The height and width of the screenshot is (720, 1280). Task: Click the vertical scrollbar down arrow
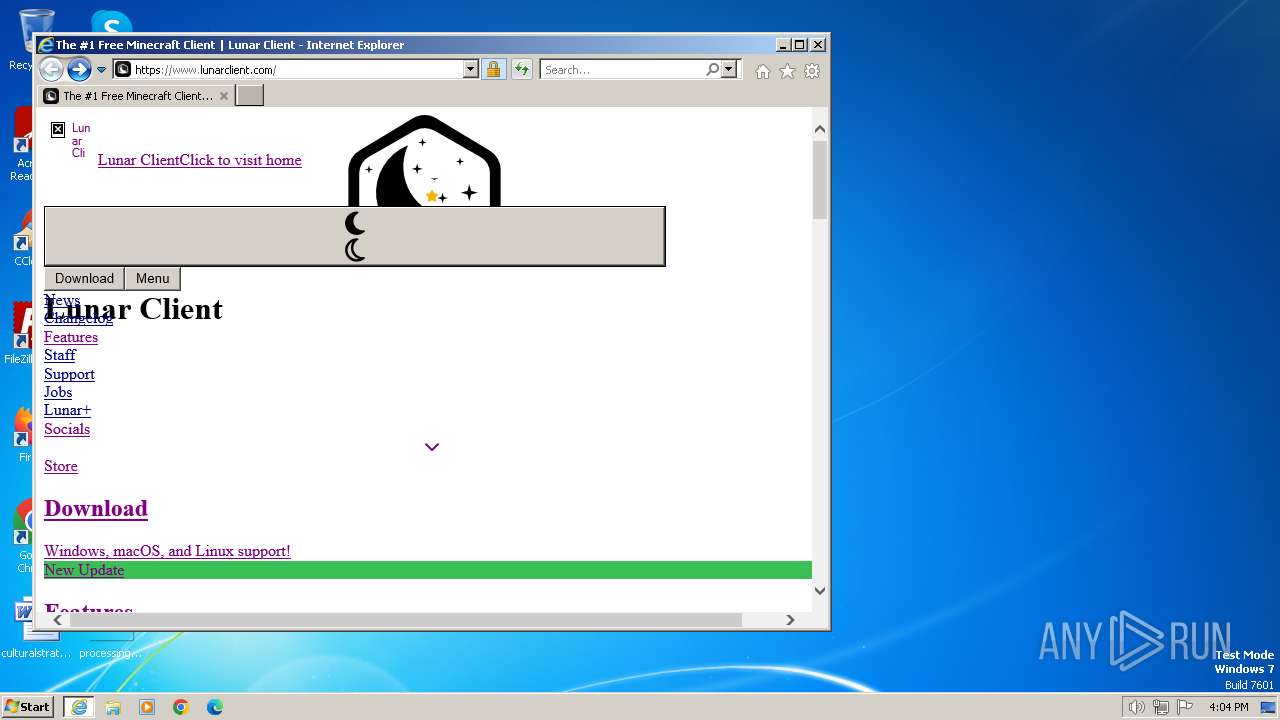click(x=820, y=590)
